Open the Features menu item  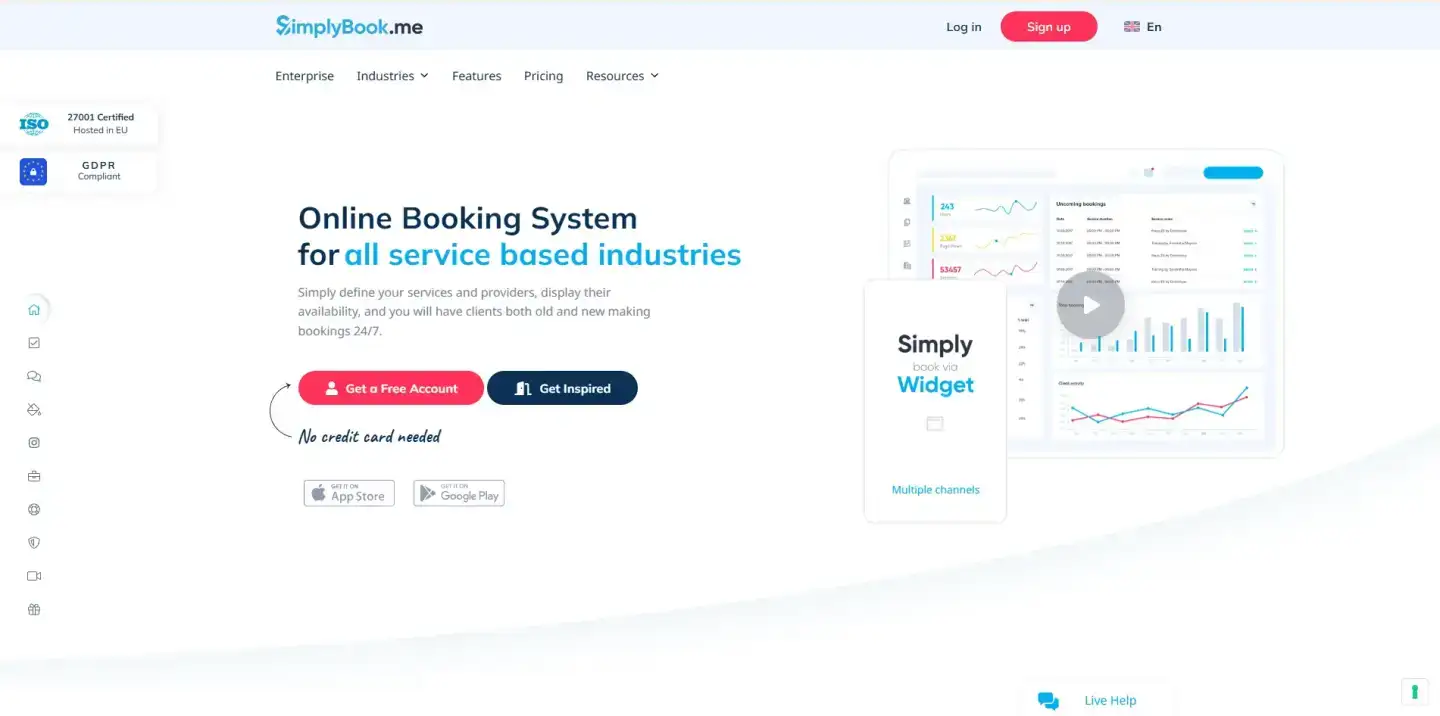point(476,76)
